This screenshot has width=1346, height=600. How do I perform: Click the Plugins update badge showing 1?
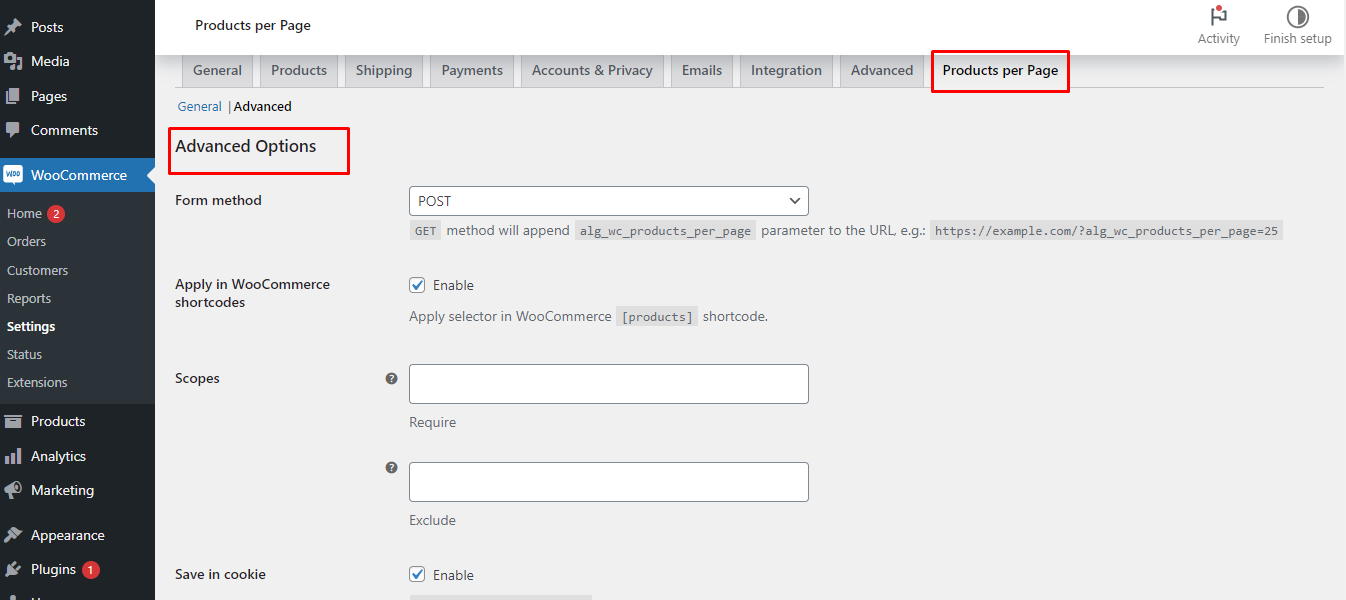91,569
